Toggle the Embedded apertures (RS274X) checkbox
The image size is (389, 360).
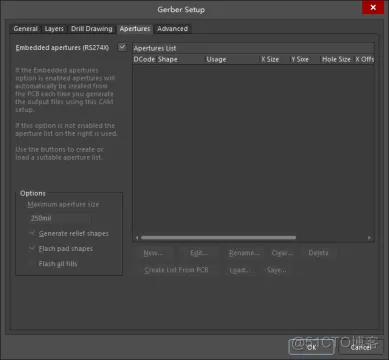pyautogui.click(x=122, y=47)
